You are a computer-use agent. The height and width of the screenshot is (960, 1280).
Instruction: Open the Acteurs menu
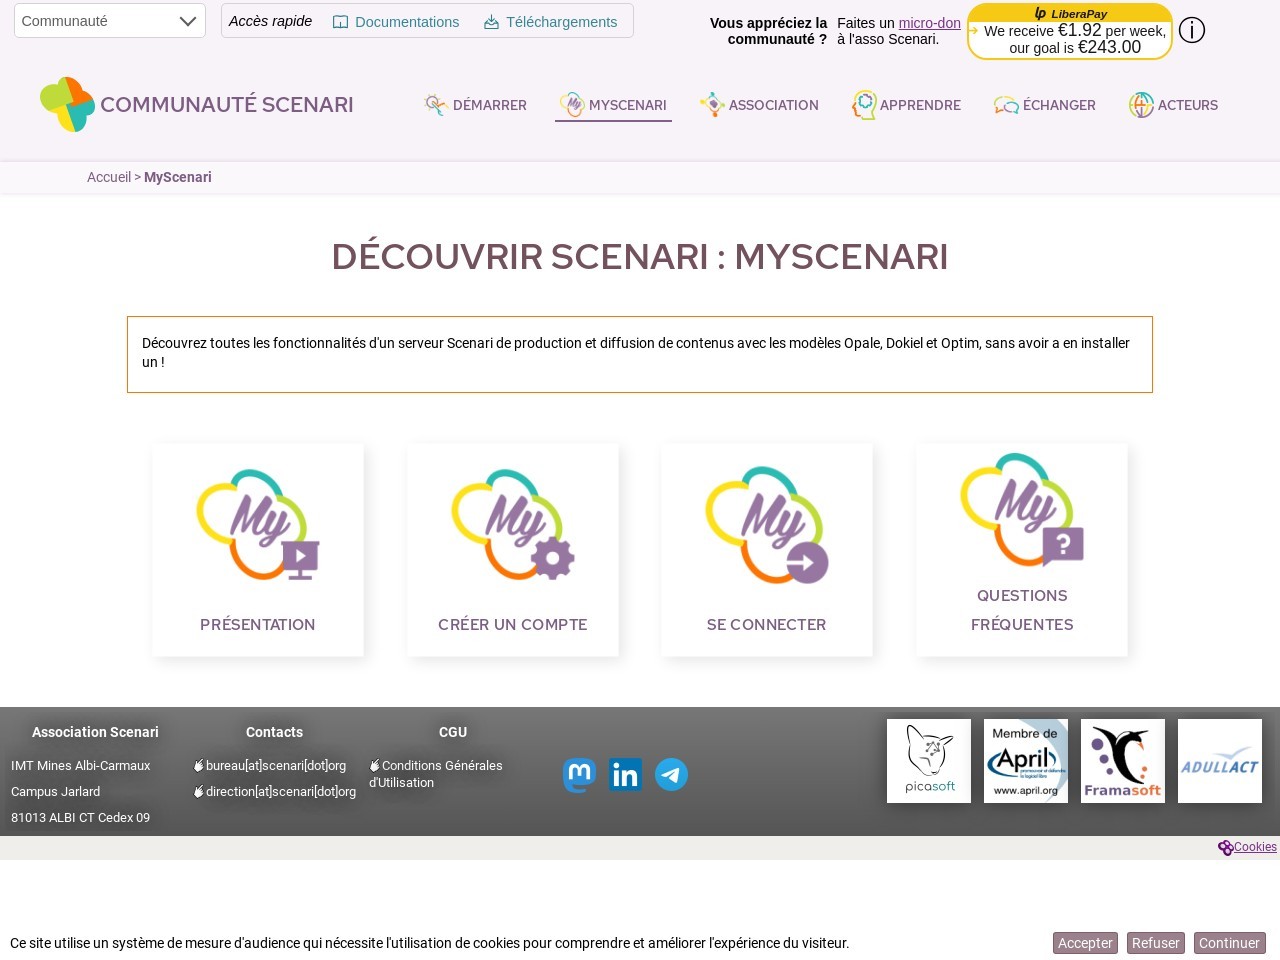pos(1173,105)
